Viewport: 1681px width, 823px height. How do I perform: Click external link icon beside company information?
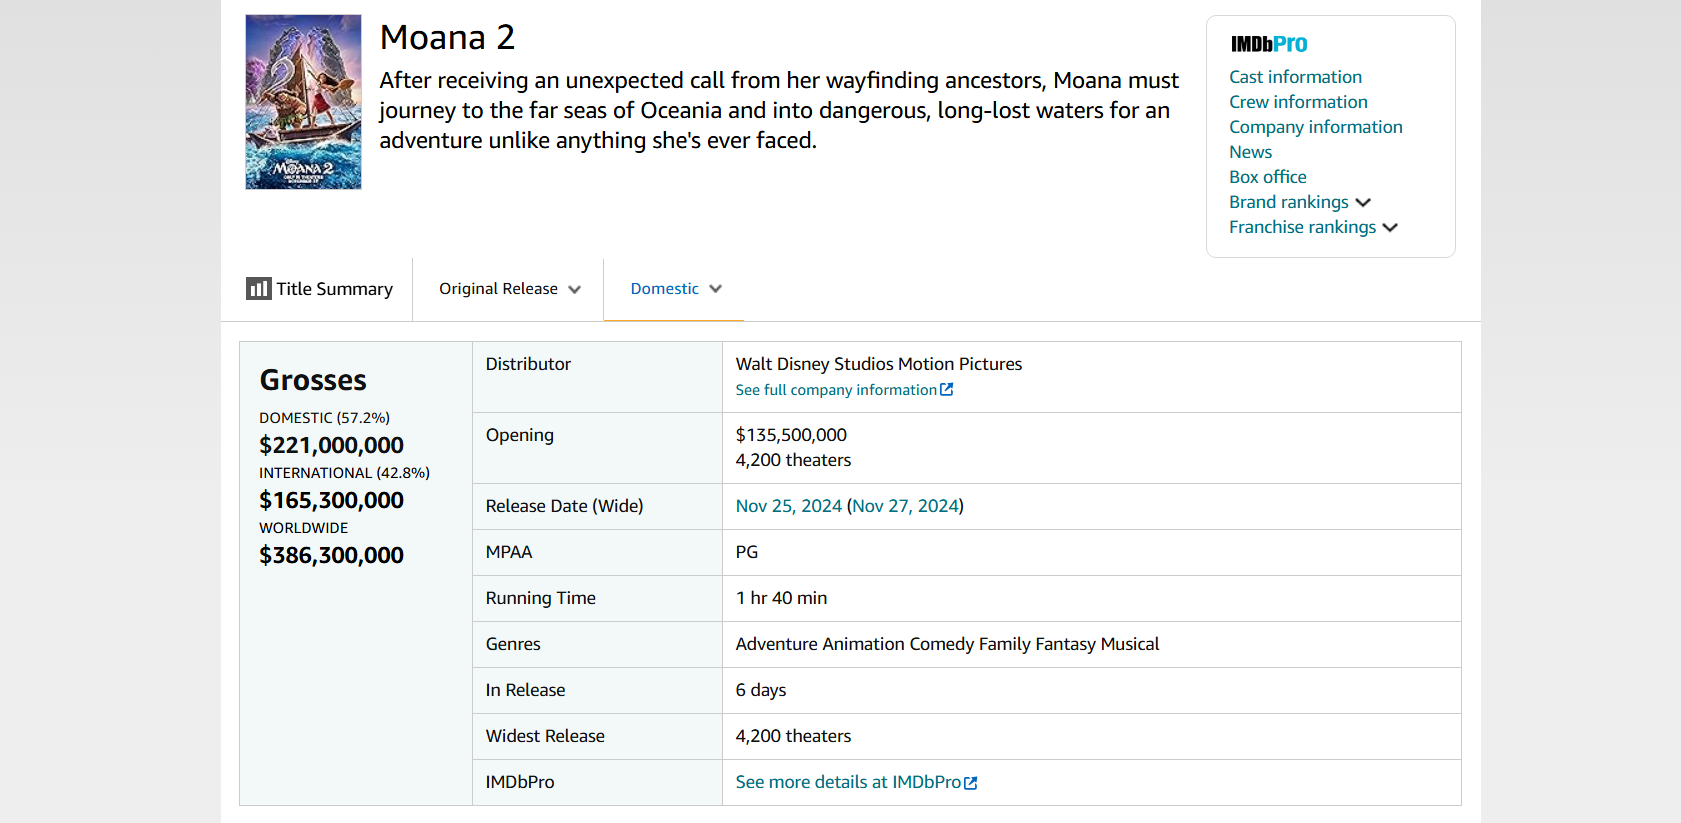click(947, 389)
